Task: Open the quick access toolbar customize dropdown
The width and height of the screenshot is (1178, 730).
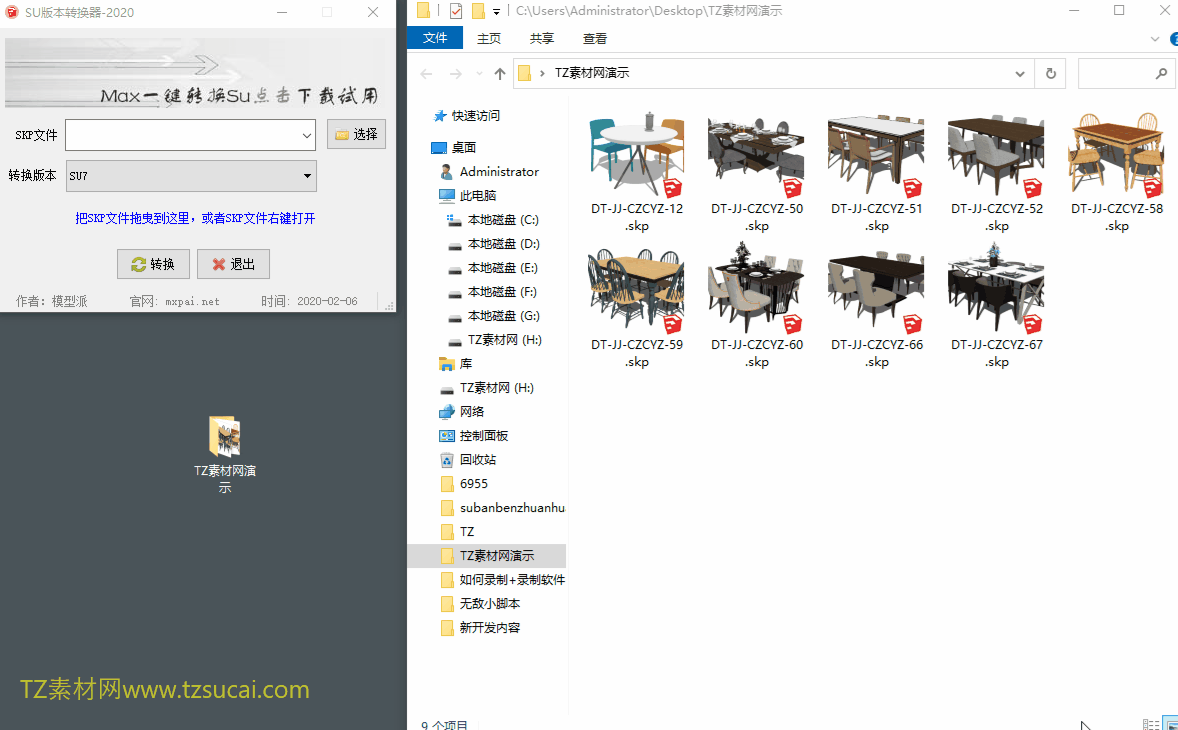Action: click(496, 11)
